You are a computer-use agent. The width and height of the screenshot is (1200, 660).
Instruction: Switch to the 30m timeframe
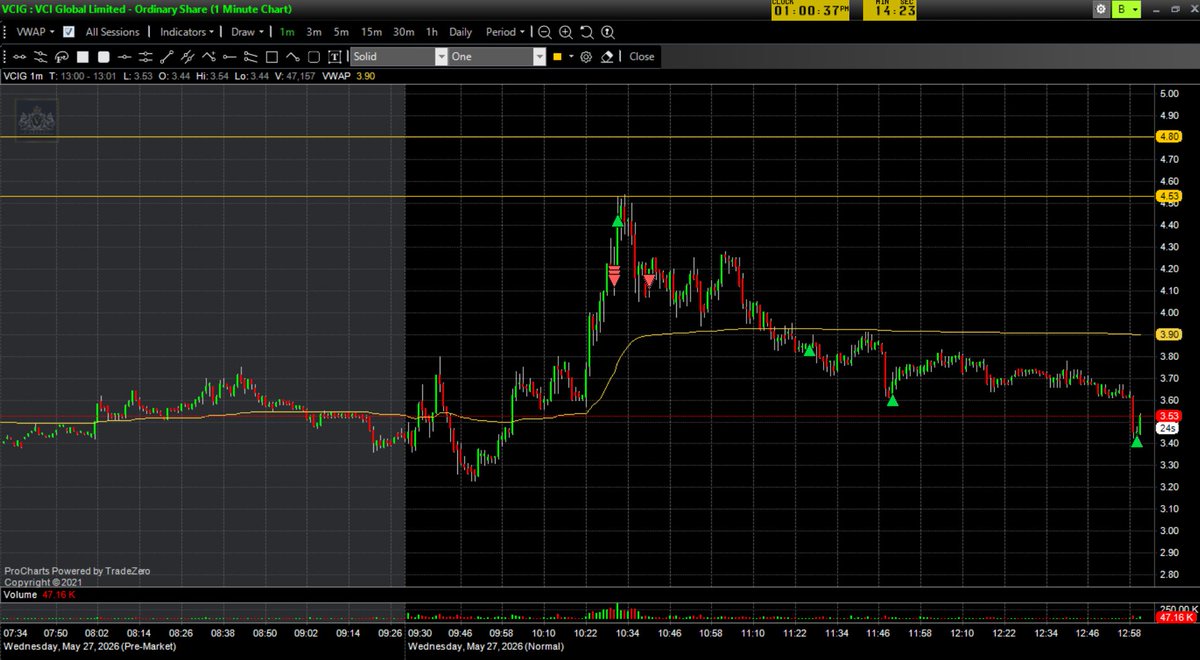click(404, 31)
